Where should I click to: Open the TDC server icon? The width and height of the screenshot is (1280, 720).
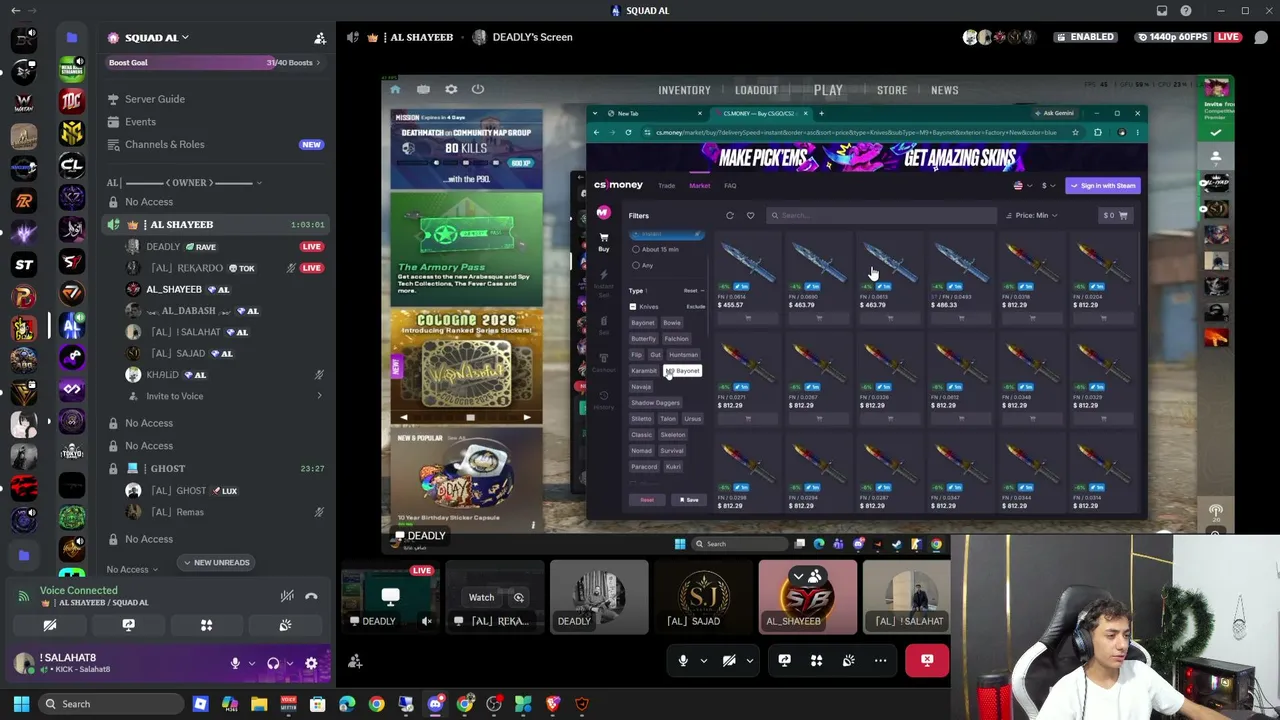(71, 101)
